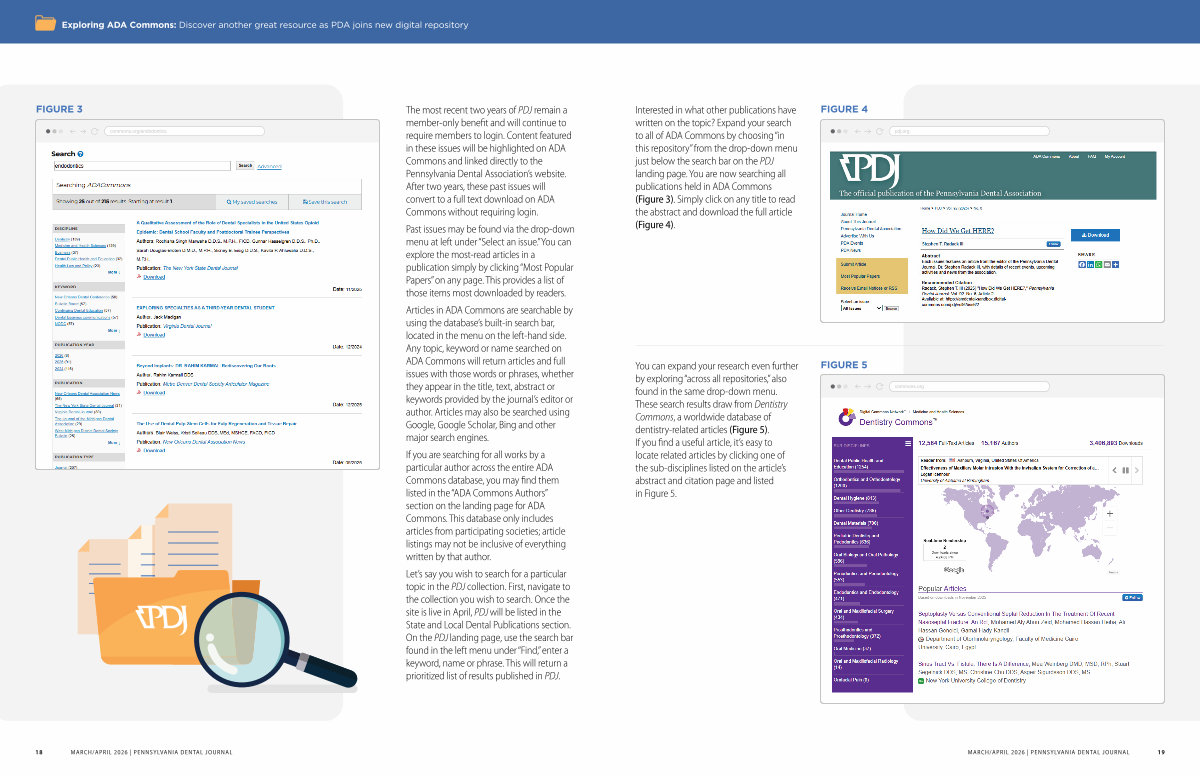Click the email share icon in Figure 4
This screenshot has width=1200, height=776.
[x=1106, y=264]
